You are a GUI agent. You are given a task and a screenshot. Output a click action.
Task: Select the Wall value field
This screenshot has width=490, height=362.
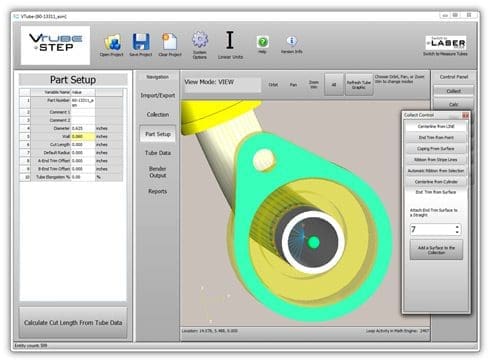click(83, 136)
